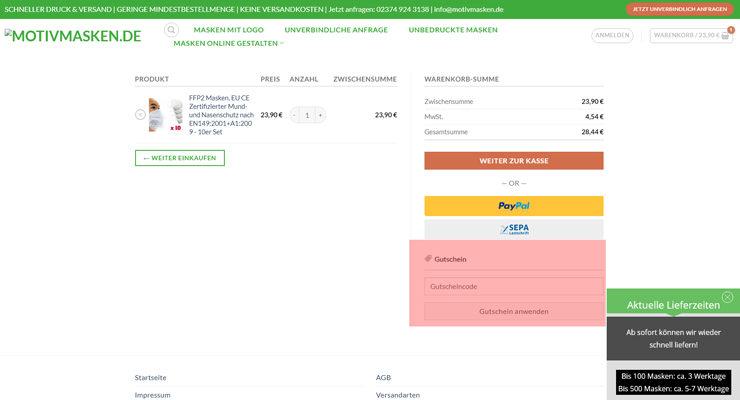The width and height of the screenshot is (740, 400).
Task: Focus the Gutscheincode input field
Action: [x=513, y=286]
